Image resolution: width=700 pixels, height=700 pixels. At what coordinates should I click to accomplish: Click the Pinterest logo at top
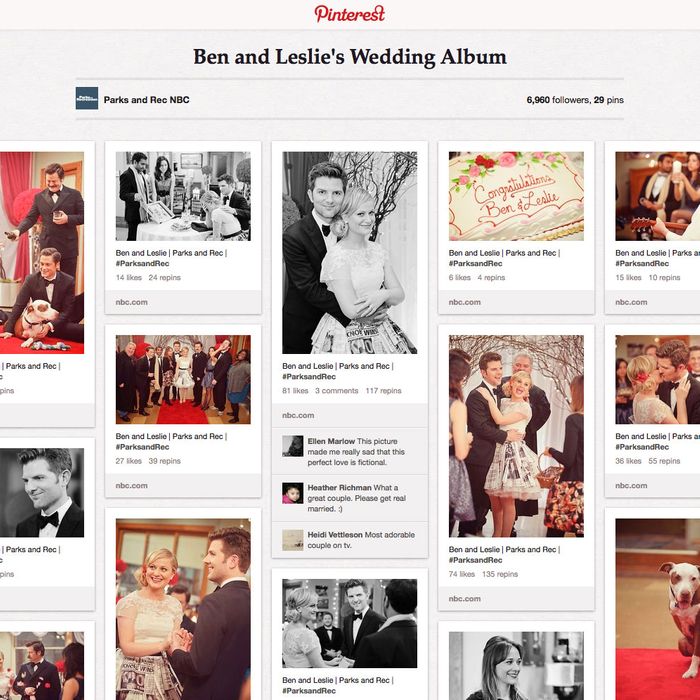(x=350, y=13)
